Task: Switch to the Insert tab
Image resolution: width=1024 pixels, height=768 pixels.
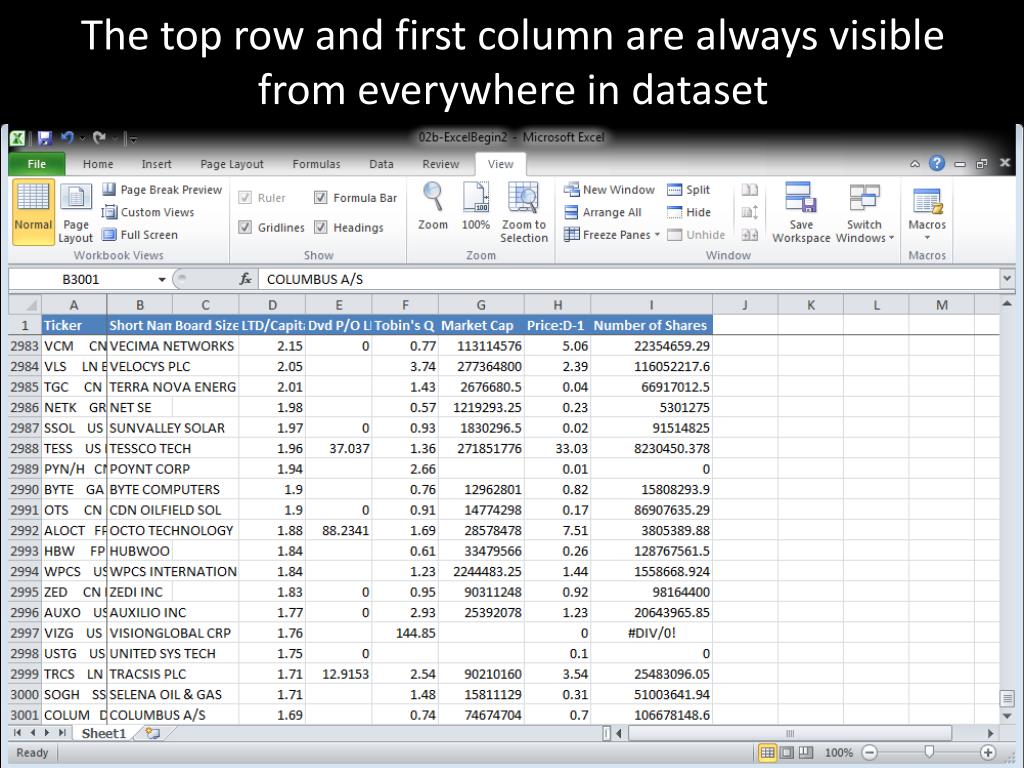Action: click(157, 164)
